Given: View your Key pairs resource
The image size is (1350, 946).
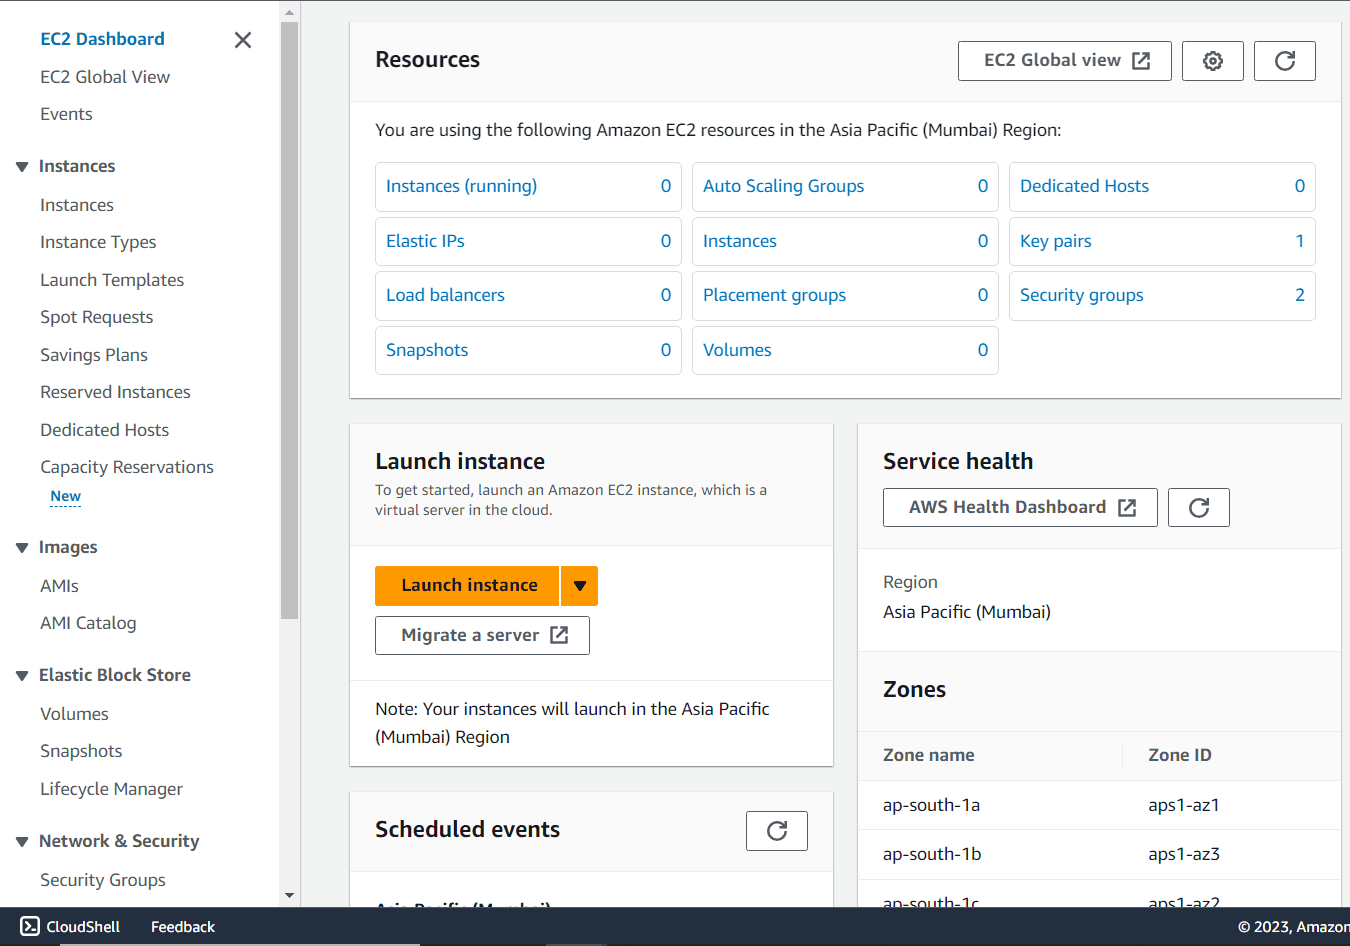Looking at the screenshot, I should click(1055, 241).
